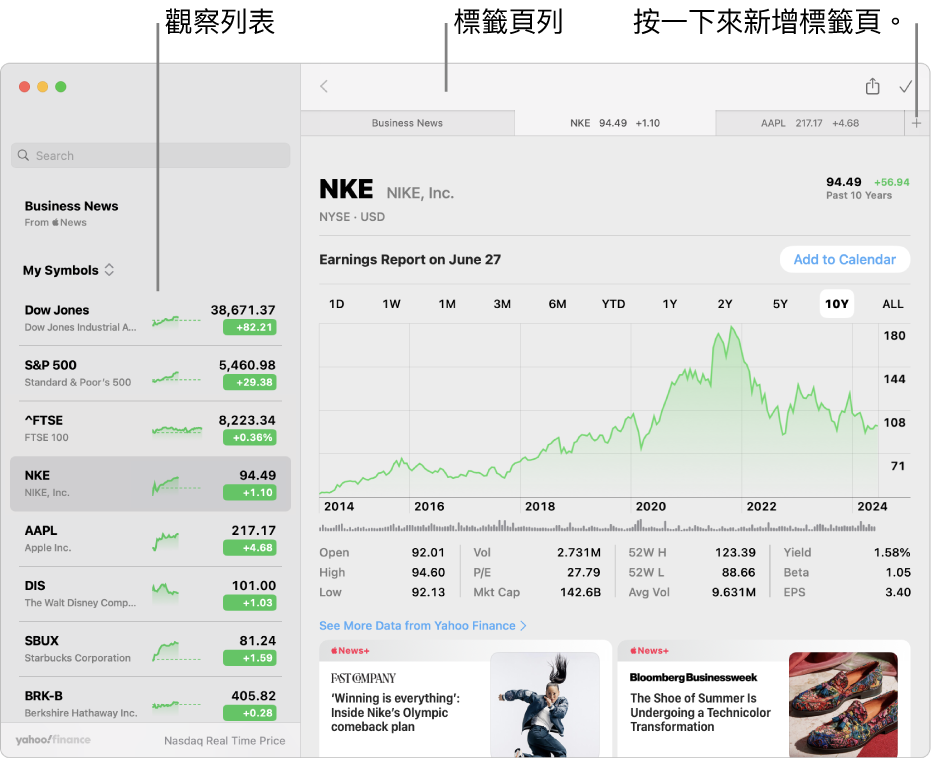Click the 52W H 123.39 value
The height and width of the screenshot is (758, 934).
[x=735, y=553]
